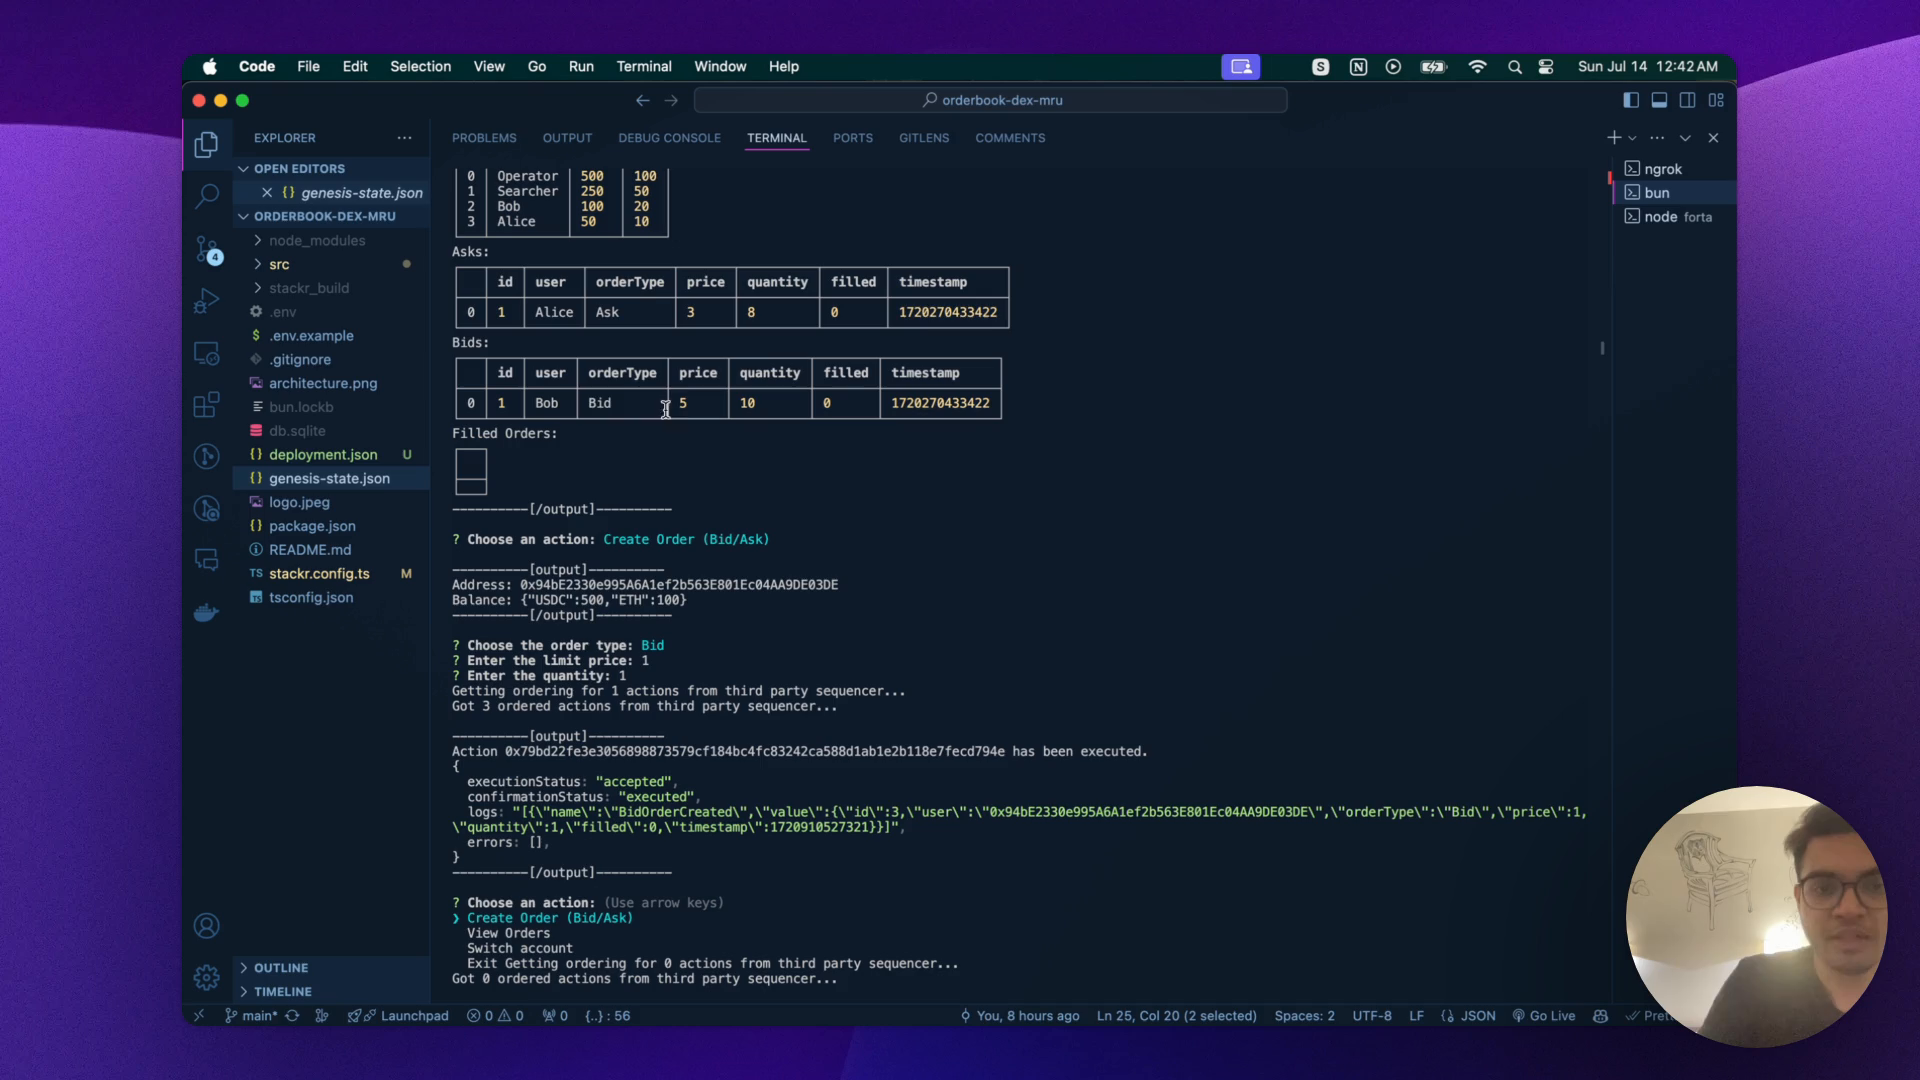Open the Manage gear icon
This screenshot has height=1080, width=1920.
tap(206, 977)
